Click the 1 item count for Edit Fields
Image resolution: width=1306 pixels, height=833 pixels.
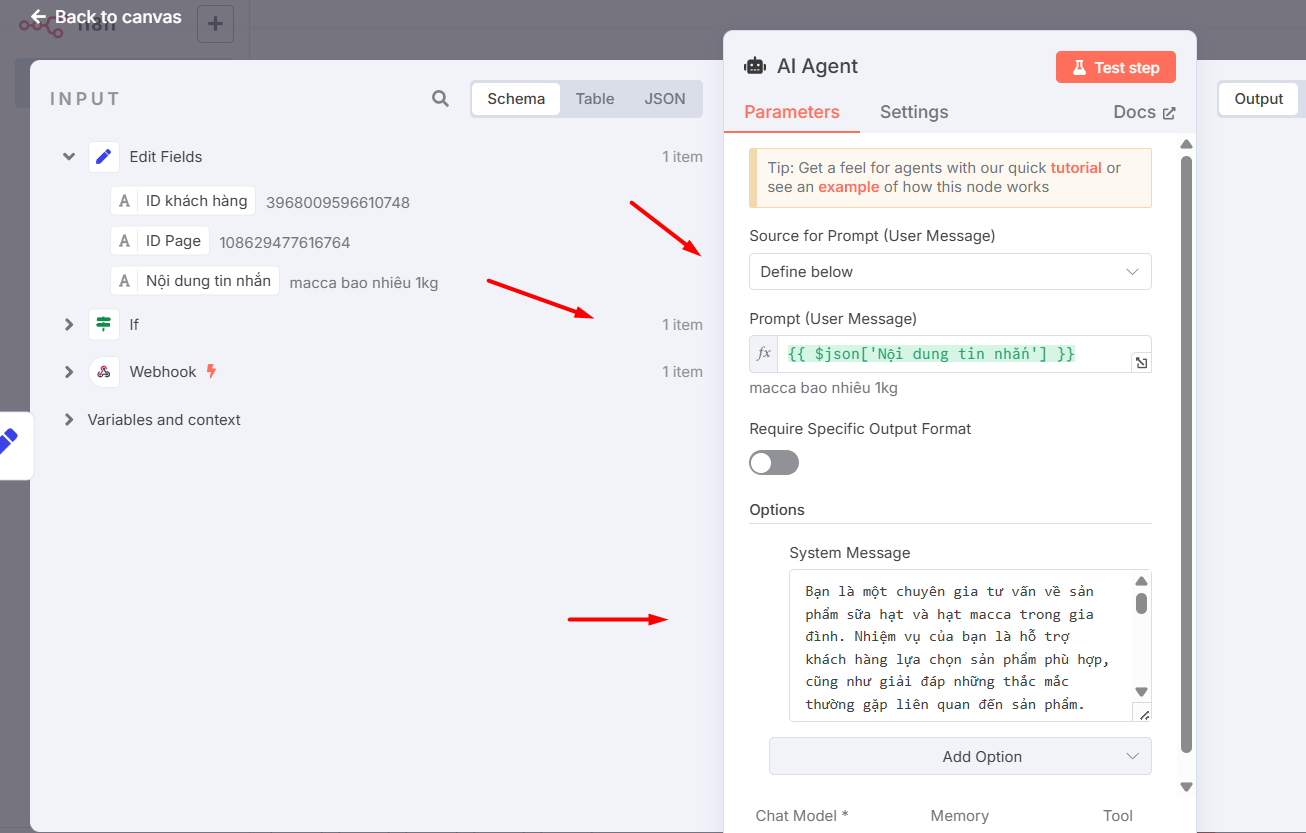(x=682, y=157)
